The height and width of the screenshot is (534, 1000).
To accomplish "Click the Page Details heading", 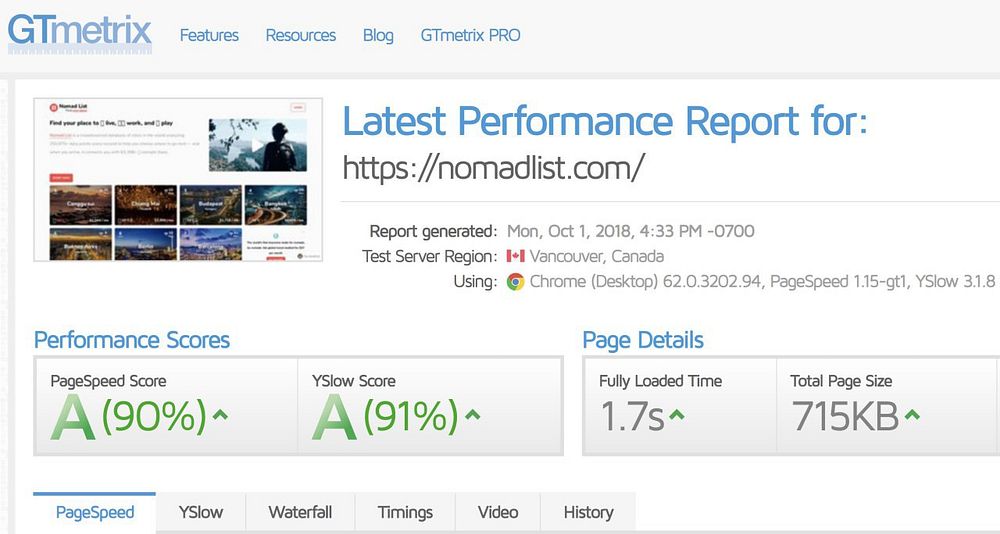I will tap(643, 340).
